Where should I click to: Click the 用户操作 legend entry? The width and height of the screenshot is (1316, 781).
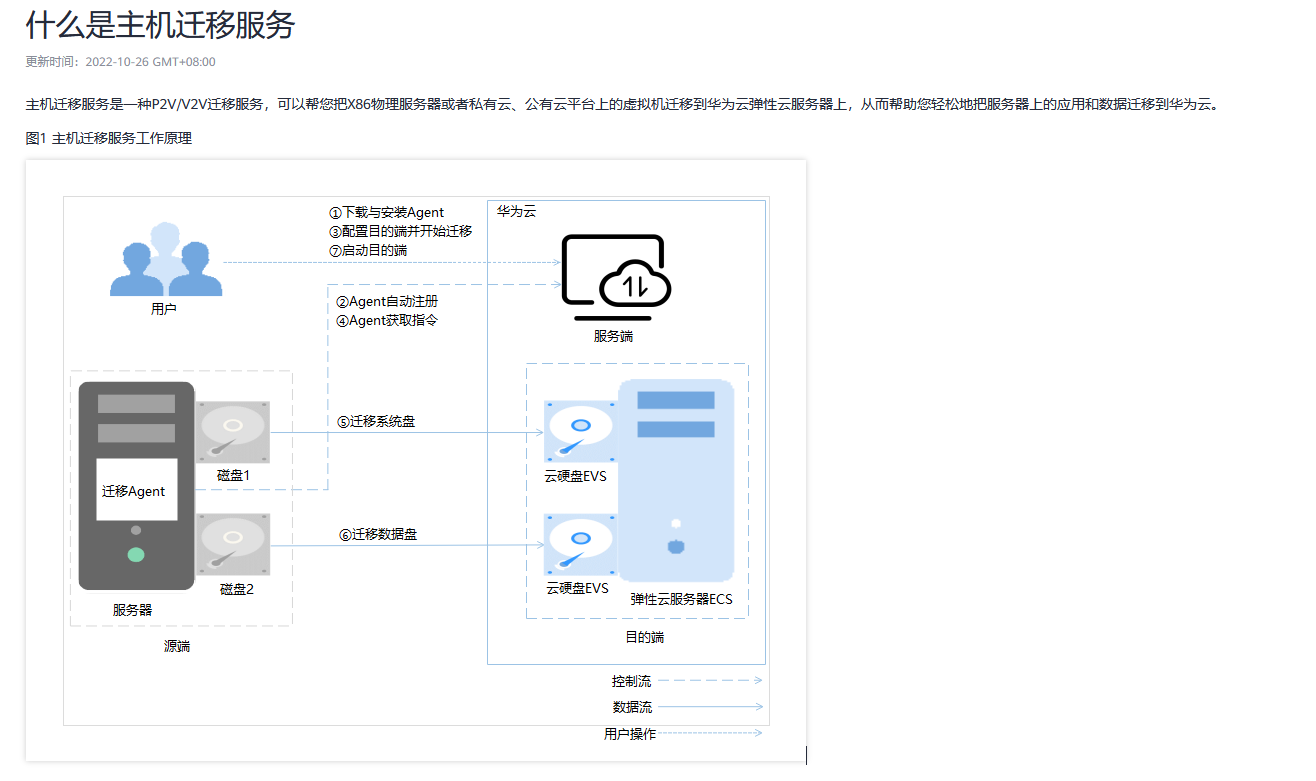coord(684,734)
